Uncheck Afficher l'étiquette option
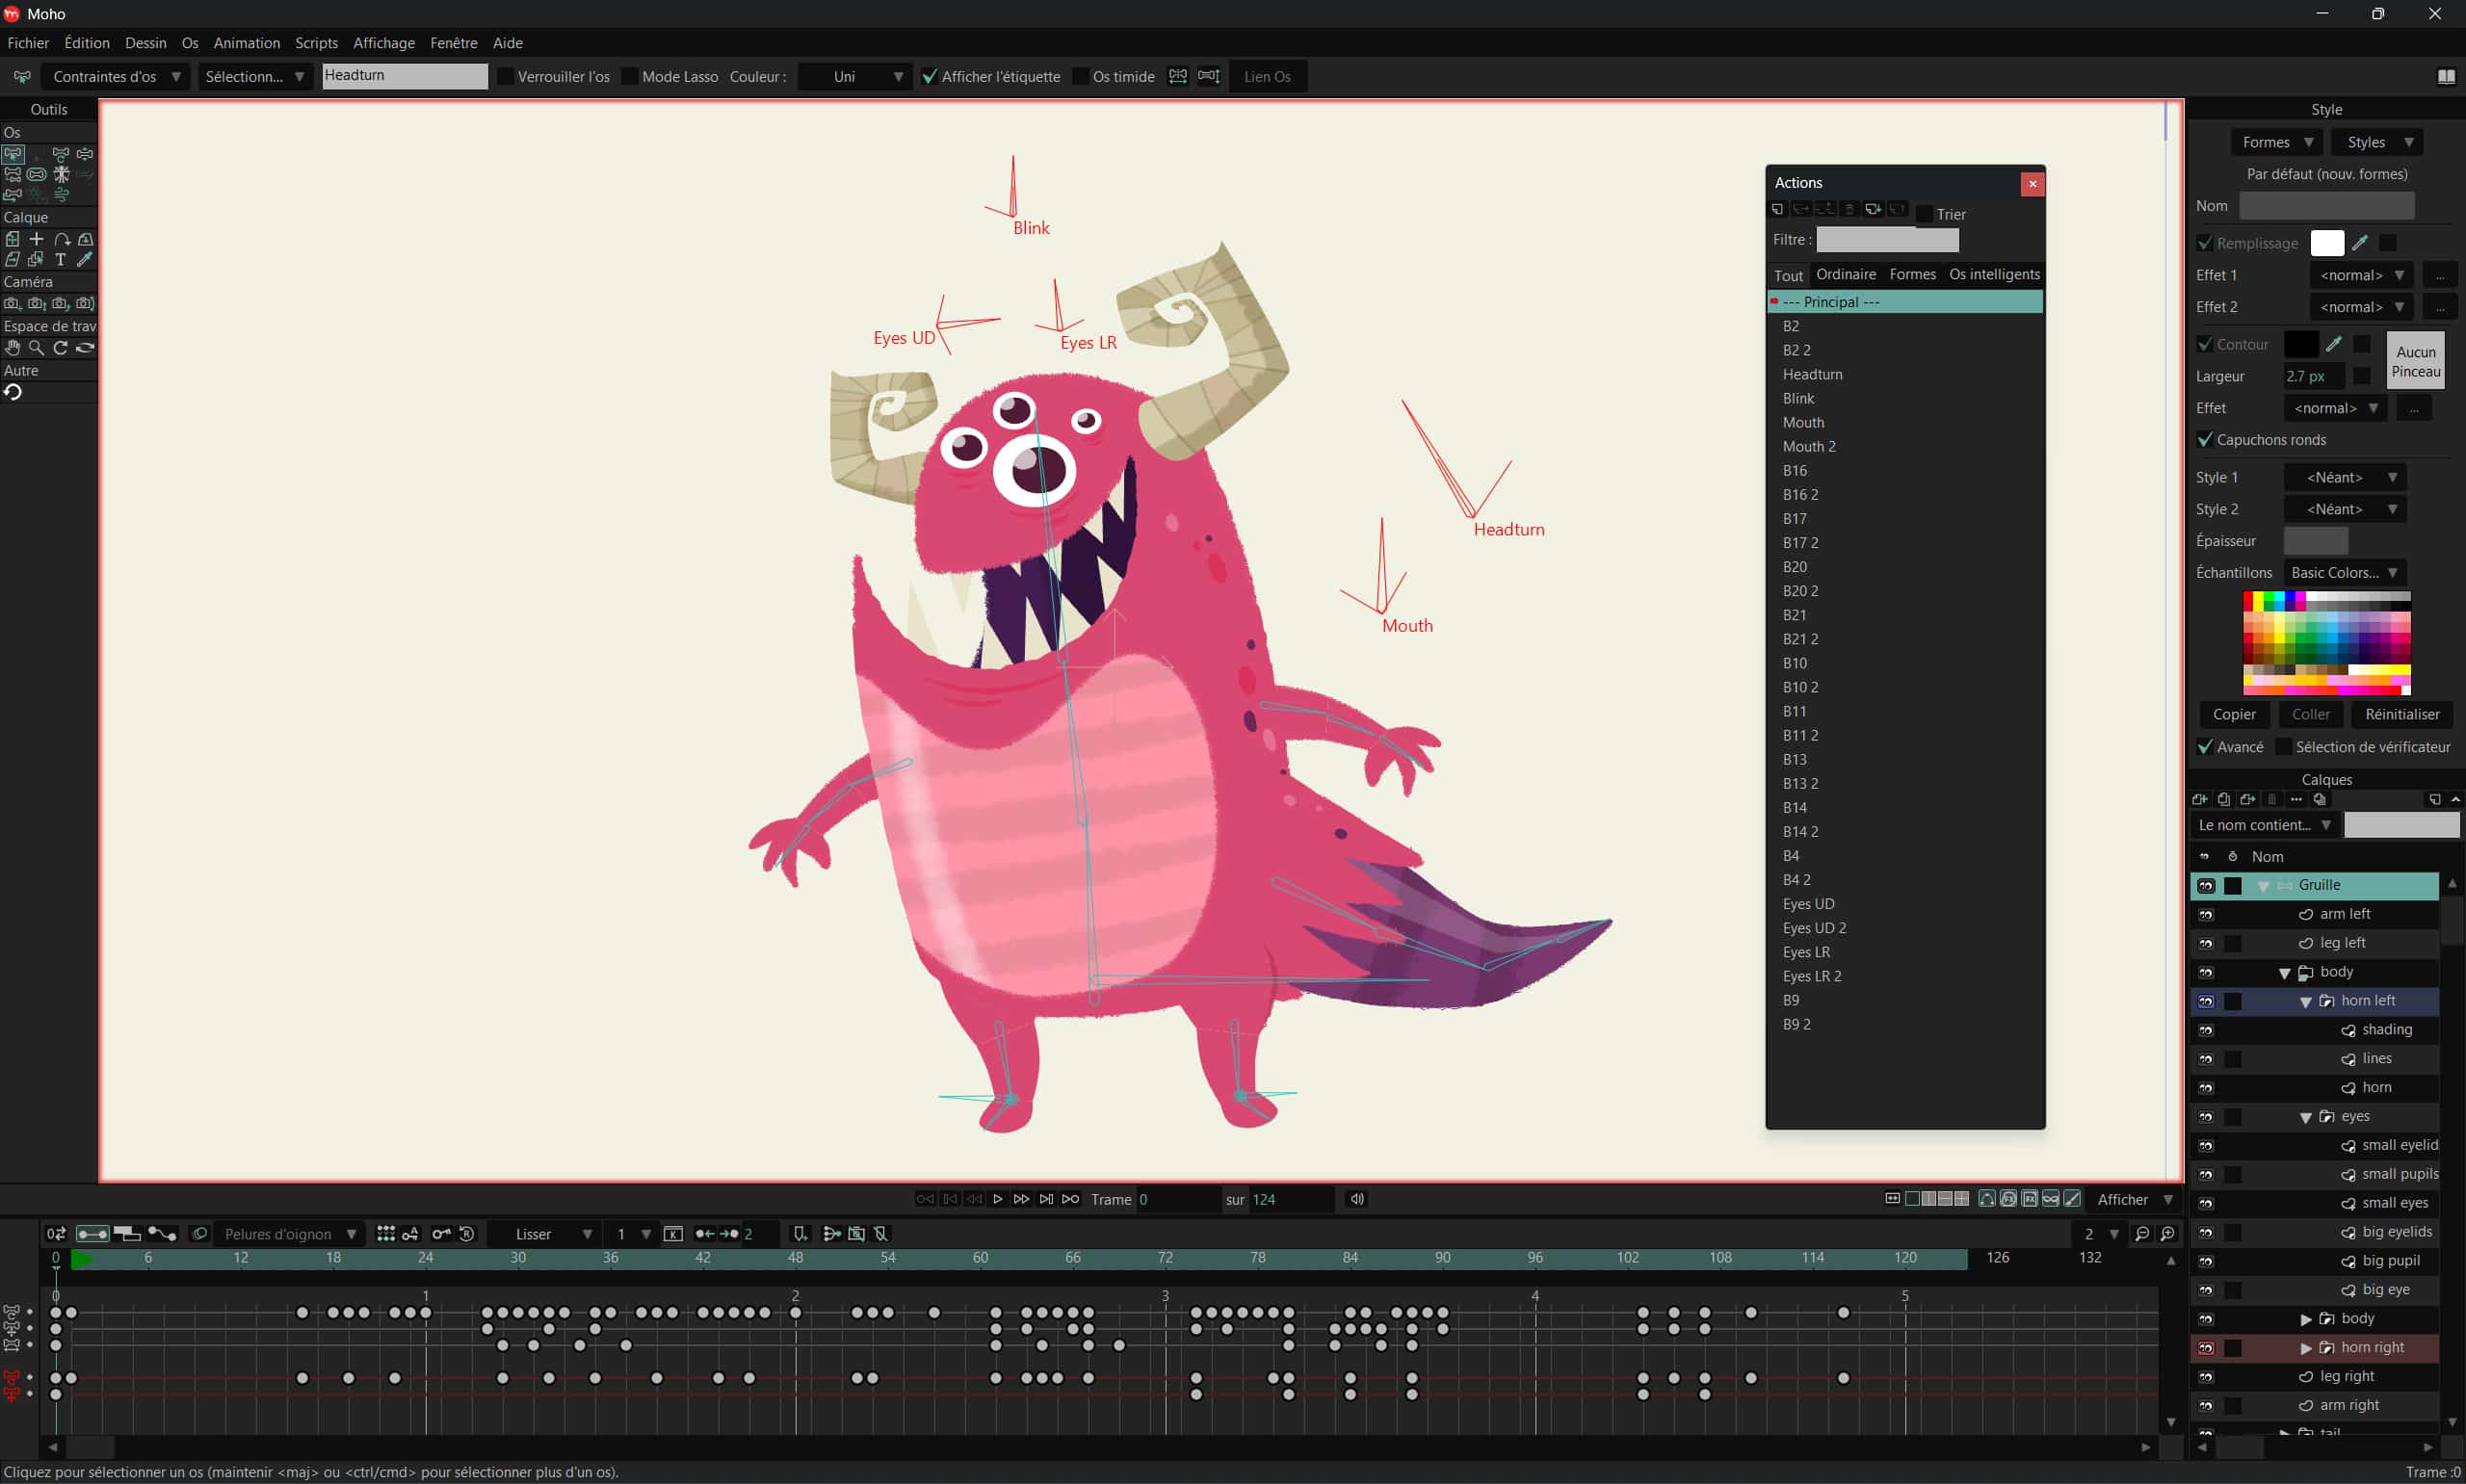Viewport: 2466px width, 1484px height. click(929, 77)
